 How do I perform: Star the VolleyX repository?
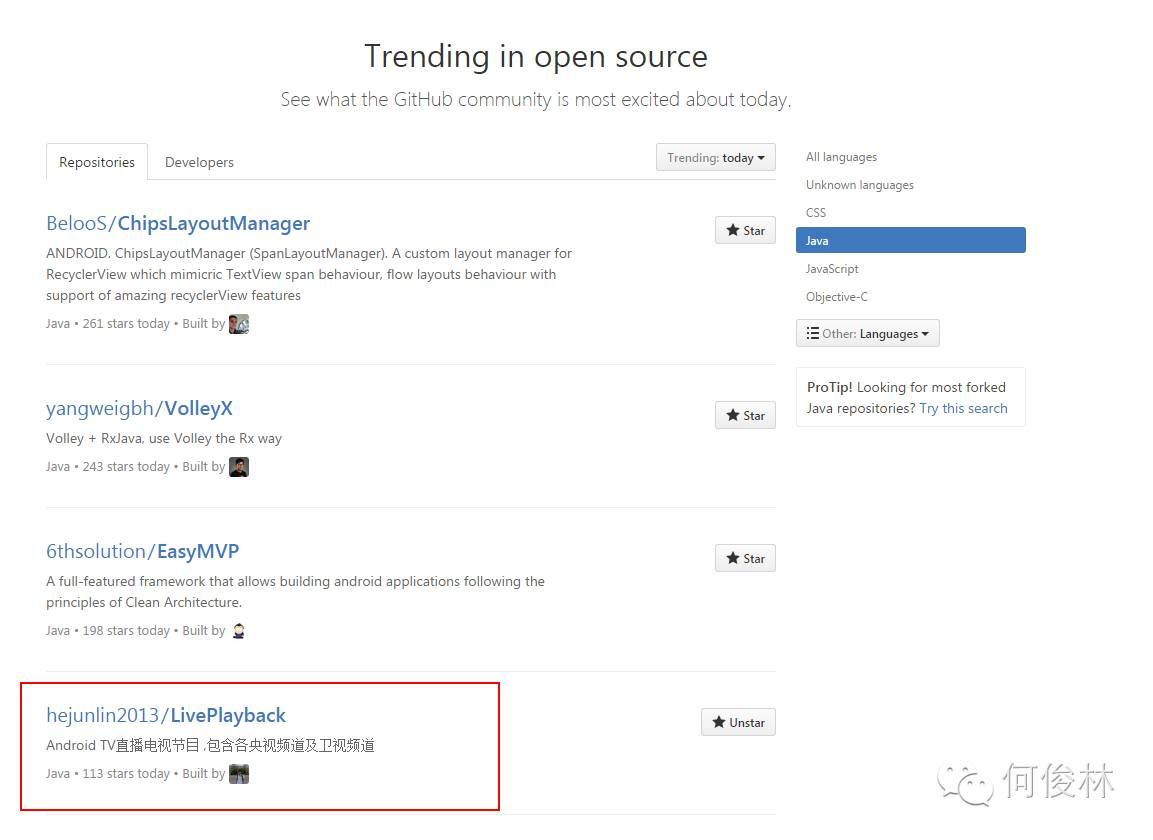pyautogui.click(x=745, y=416)
